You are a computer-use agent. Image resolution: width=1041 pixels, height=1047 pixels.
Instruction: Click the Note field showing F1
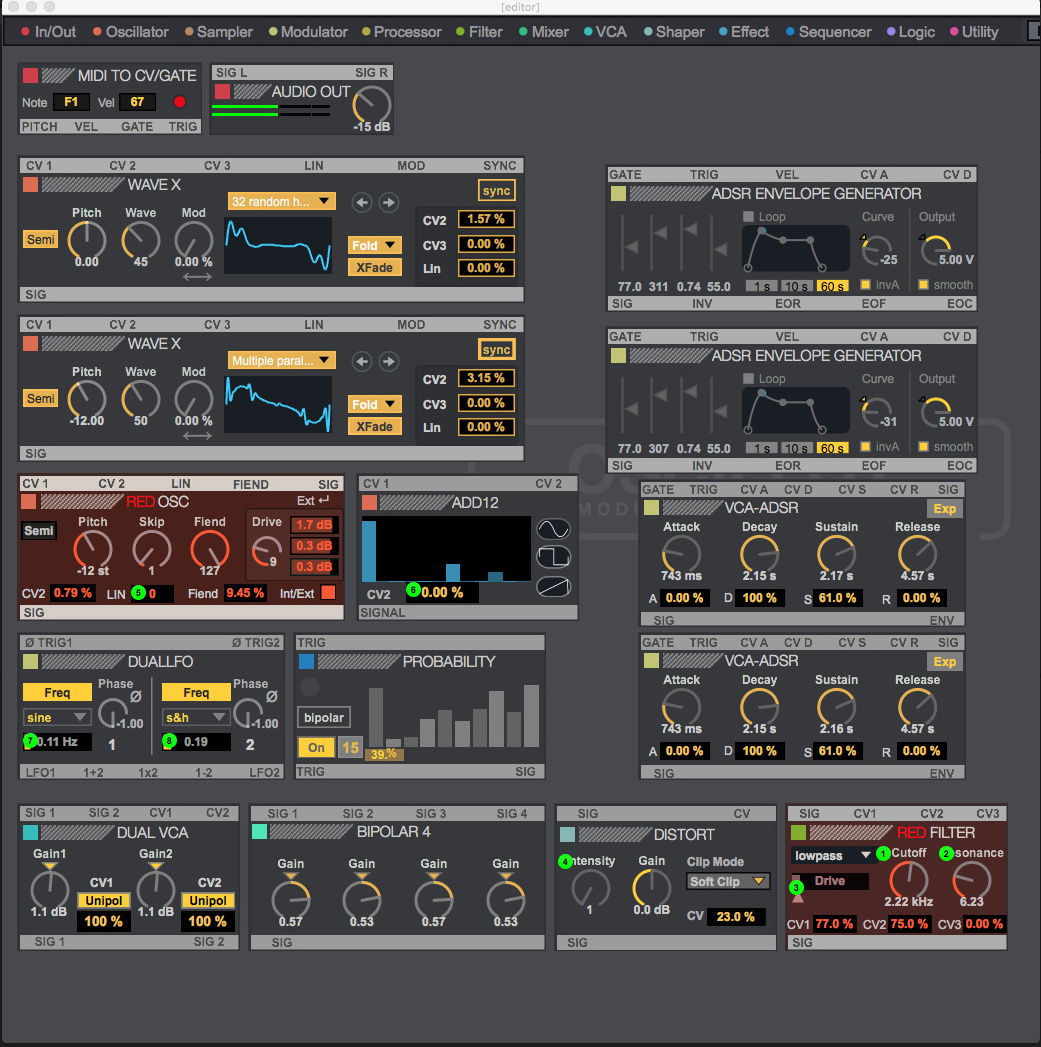pyautogui.click(x=71, y=102)
